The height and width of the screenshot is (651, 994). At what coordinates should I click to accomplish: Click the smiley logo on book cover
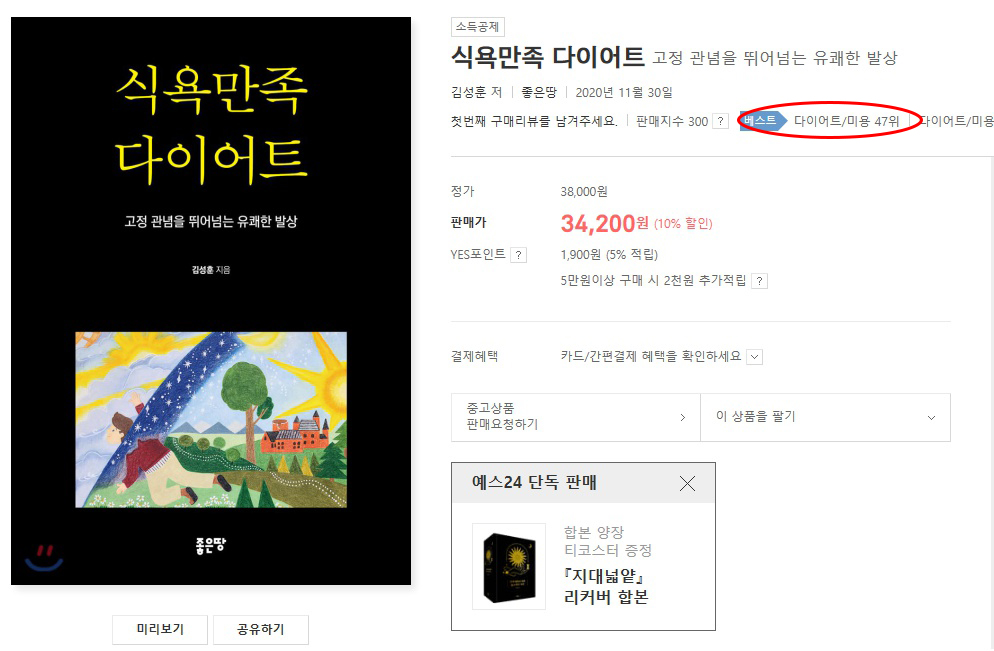tap(44, 558)
